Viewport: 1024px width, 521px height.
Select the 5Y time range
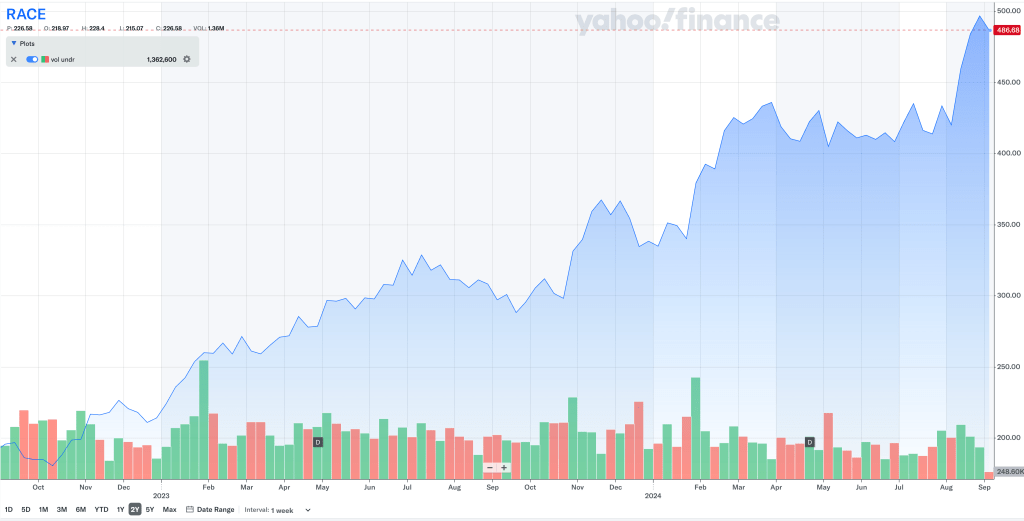point(150,509)
